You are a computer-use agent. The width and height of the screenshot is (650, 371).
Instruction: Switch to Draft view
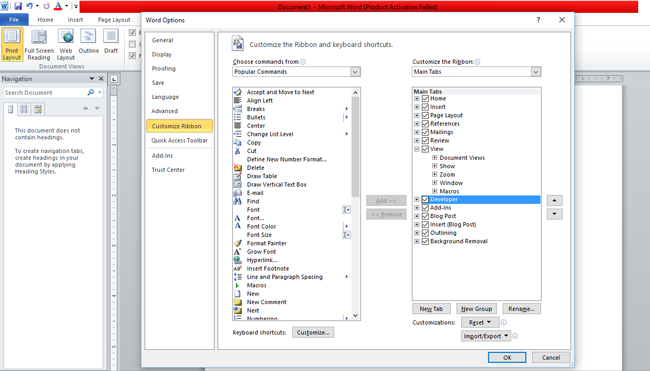111,41
